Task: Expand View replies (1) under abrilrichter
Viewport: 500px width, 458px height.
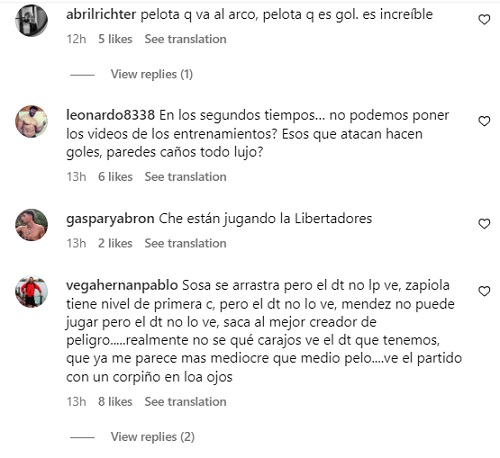Action: (152, 74)
